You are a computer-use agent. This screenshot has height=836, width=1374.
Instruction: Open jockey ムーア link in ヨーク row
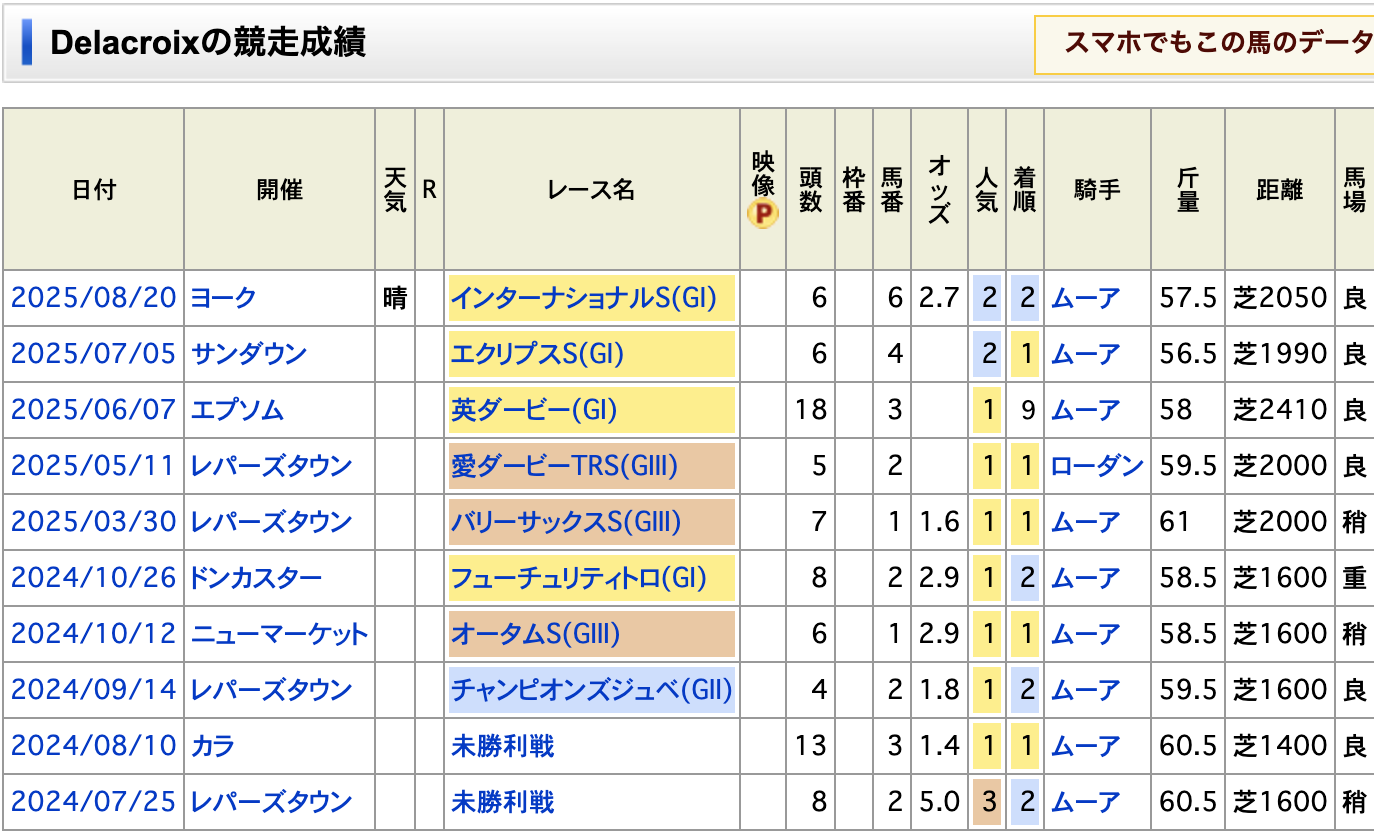(x=1086, y=298)
